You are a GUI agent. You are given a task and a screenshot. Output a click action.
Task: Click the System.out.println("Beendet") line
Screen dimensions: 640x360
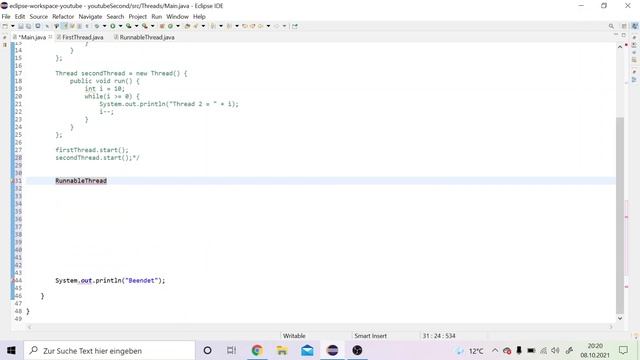(110, 280)
